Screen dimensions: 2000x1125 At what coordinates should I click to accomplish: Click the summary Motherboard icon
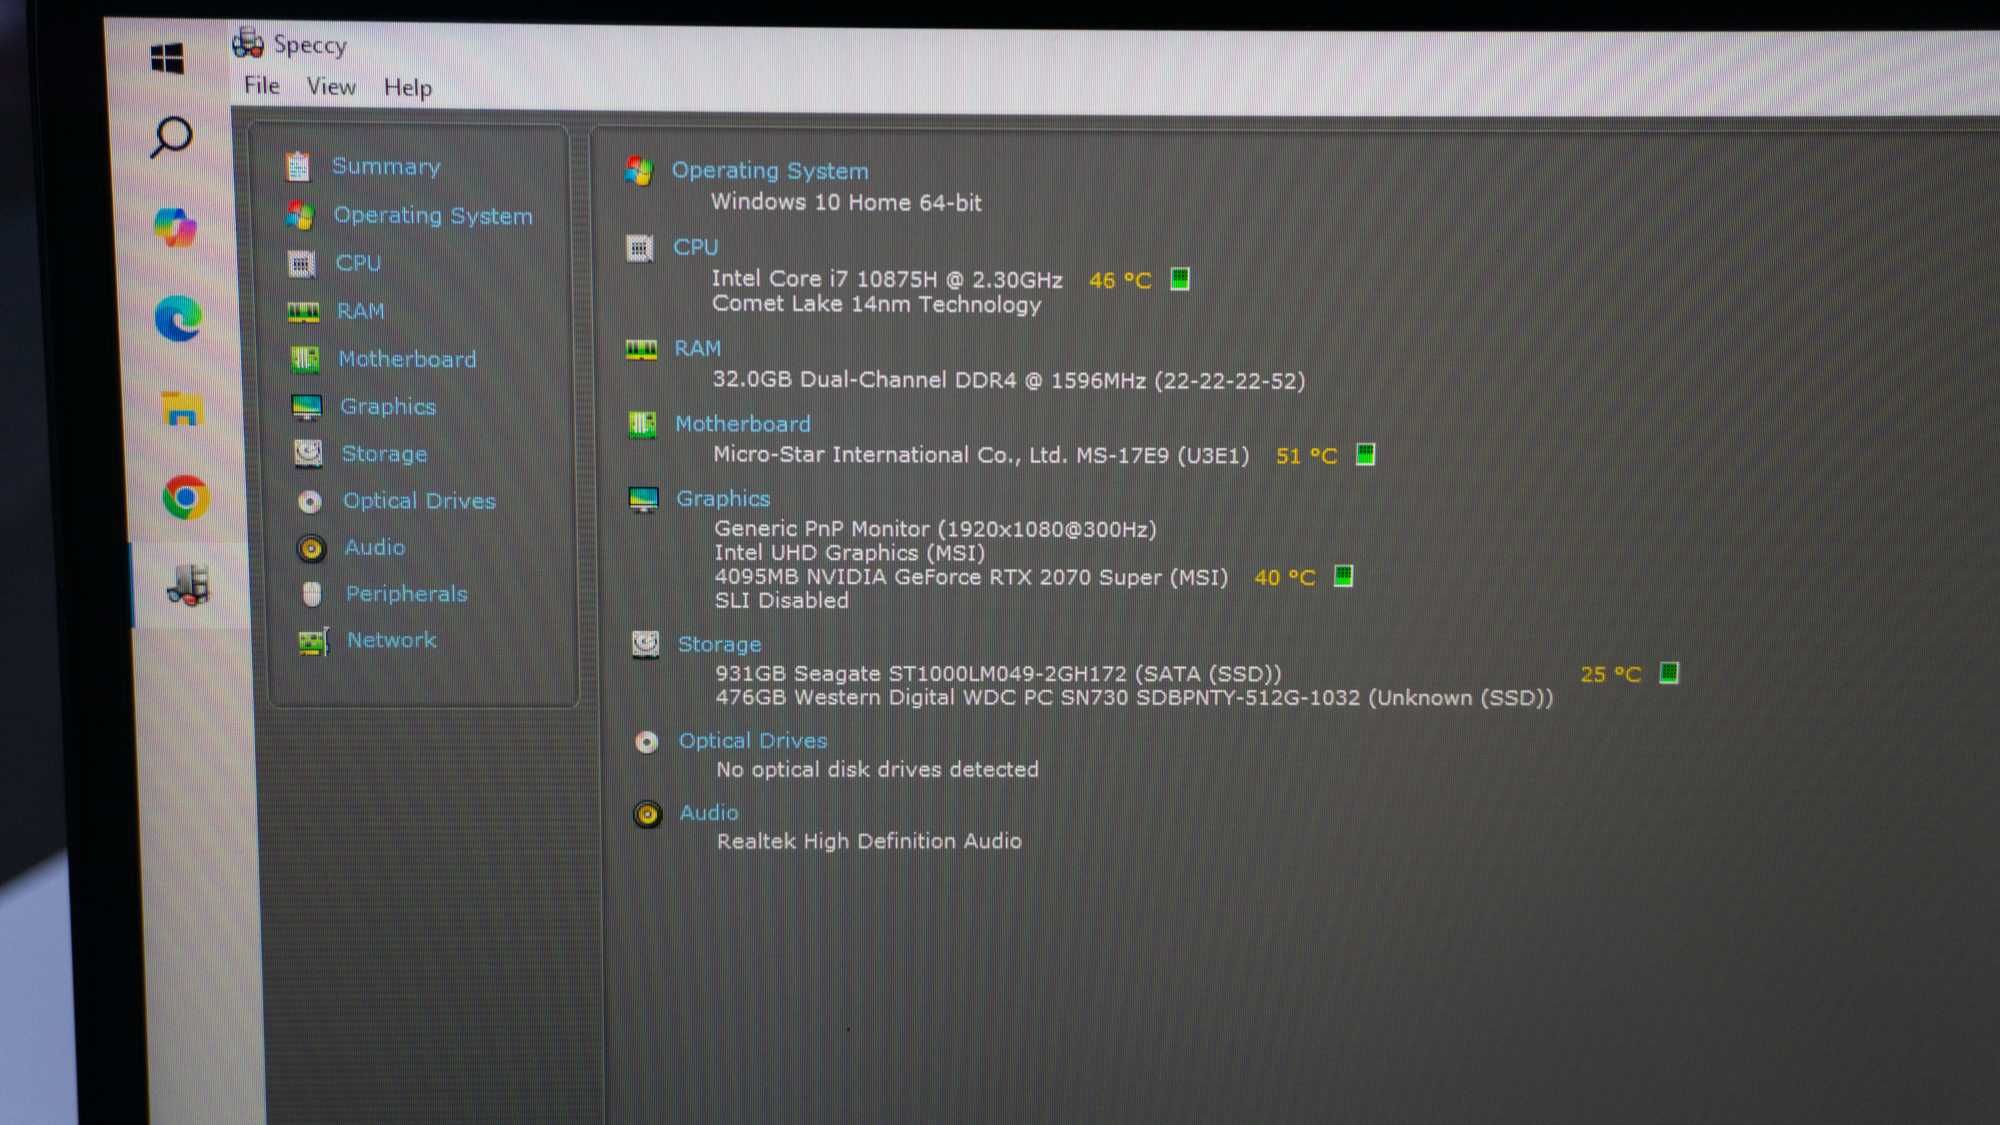tap(642, 425)
